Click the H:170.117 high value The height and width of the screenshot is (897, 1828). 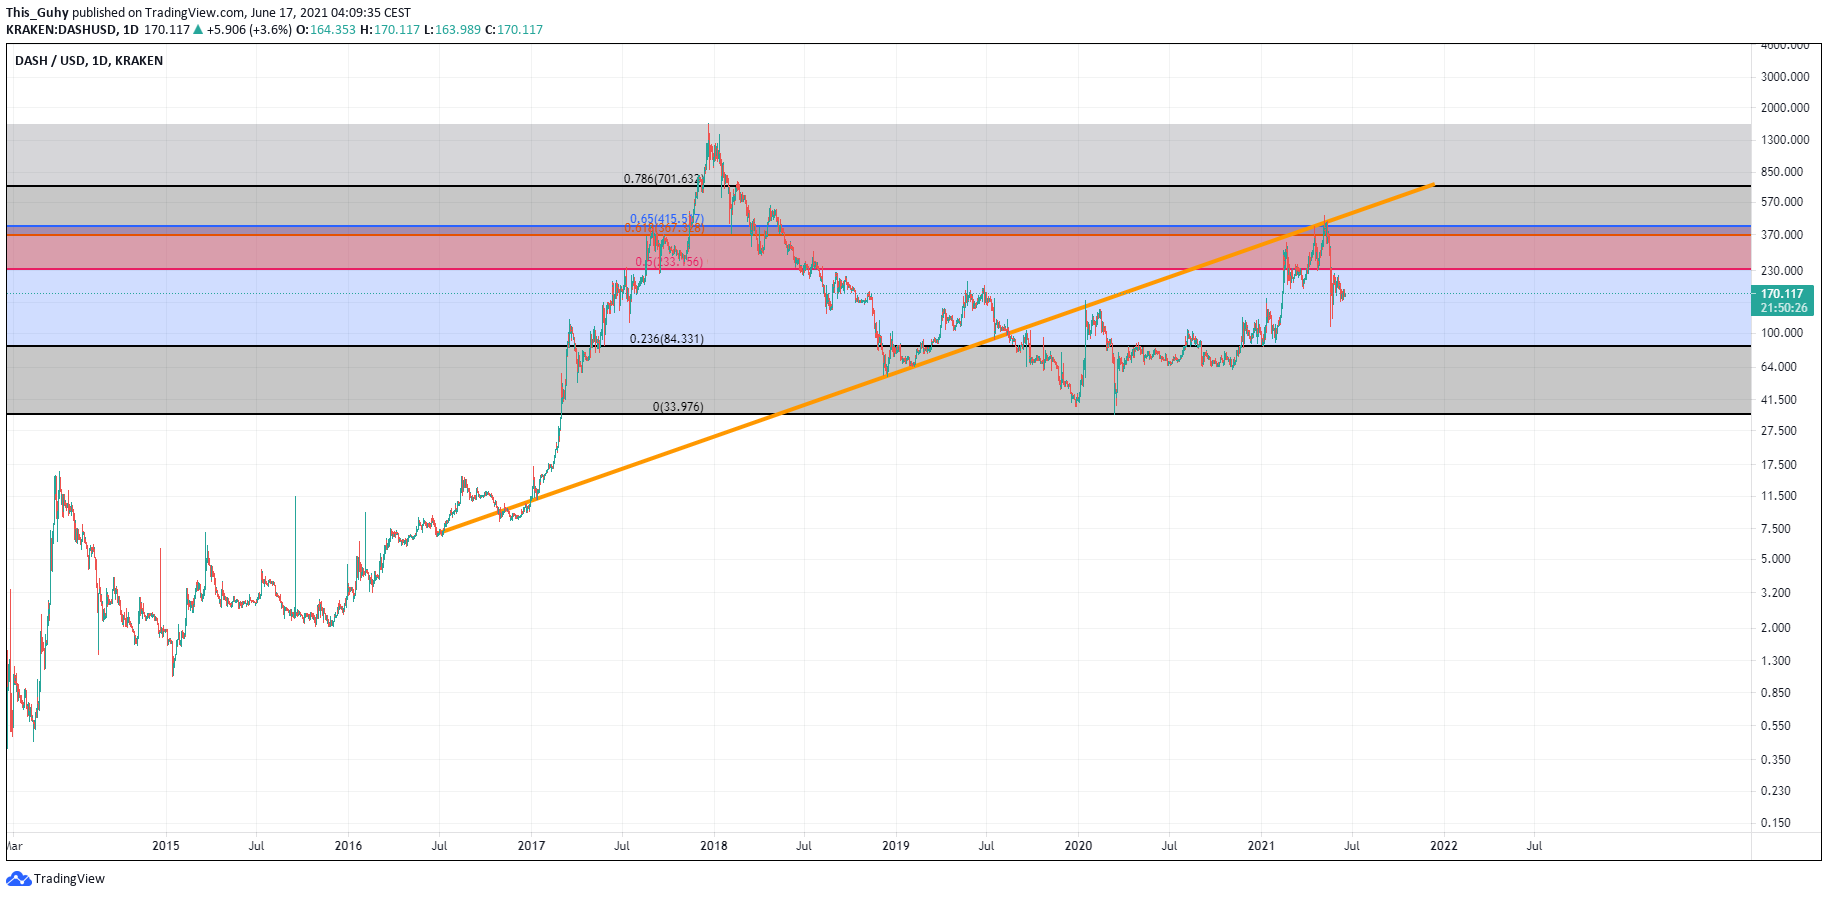coord(390,30)
